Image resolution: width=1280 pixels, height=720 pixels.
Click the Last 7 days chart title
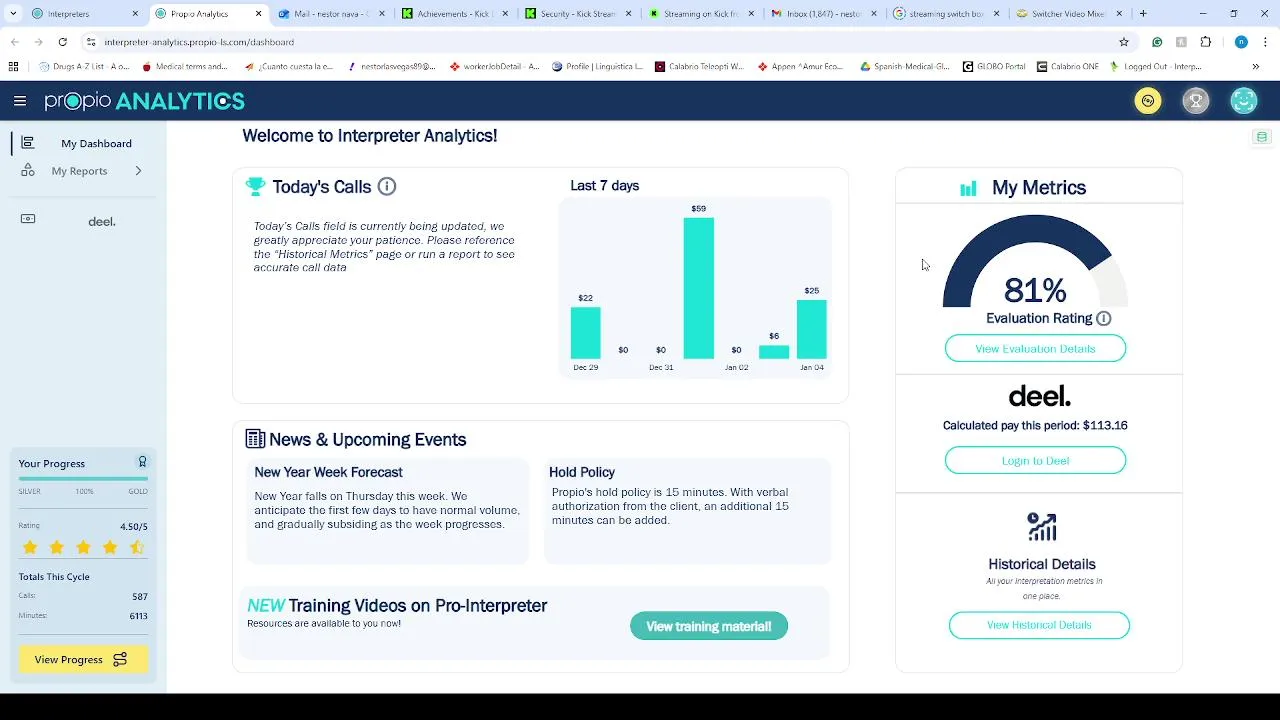tap(604, 186)
